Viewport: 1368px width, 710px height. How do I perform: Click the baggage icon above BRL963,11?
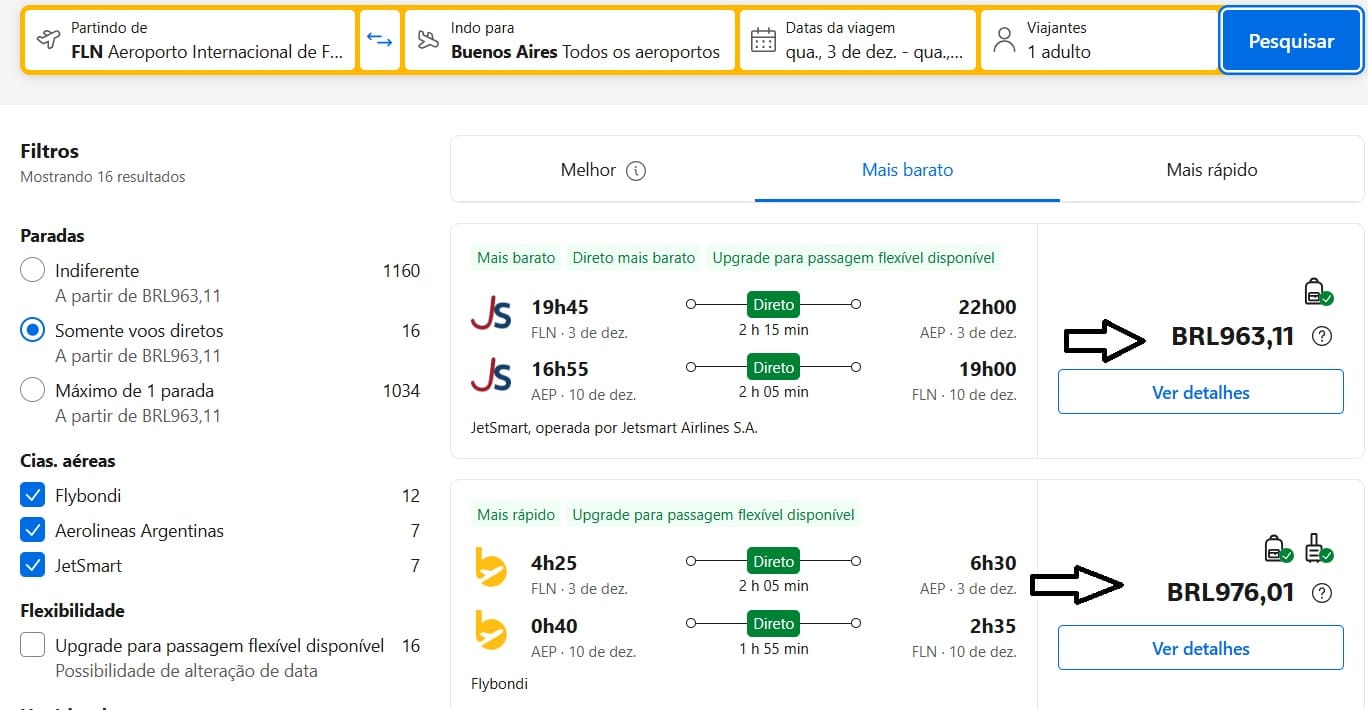click(1318, 292)
